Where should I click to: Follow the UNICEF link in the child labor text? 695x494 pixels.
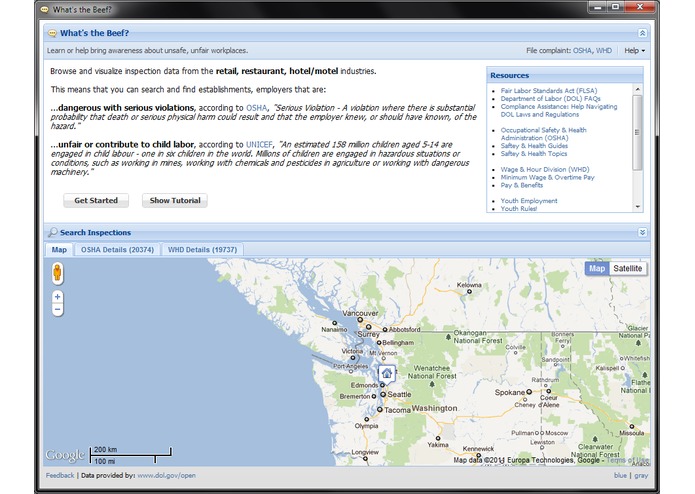coord(259,144)
